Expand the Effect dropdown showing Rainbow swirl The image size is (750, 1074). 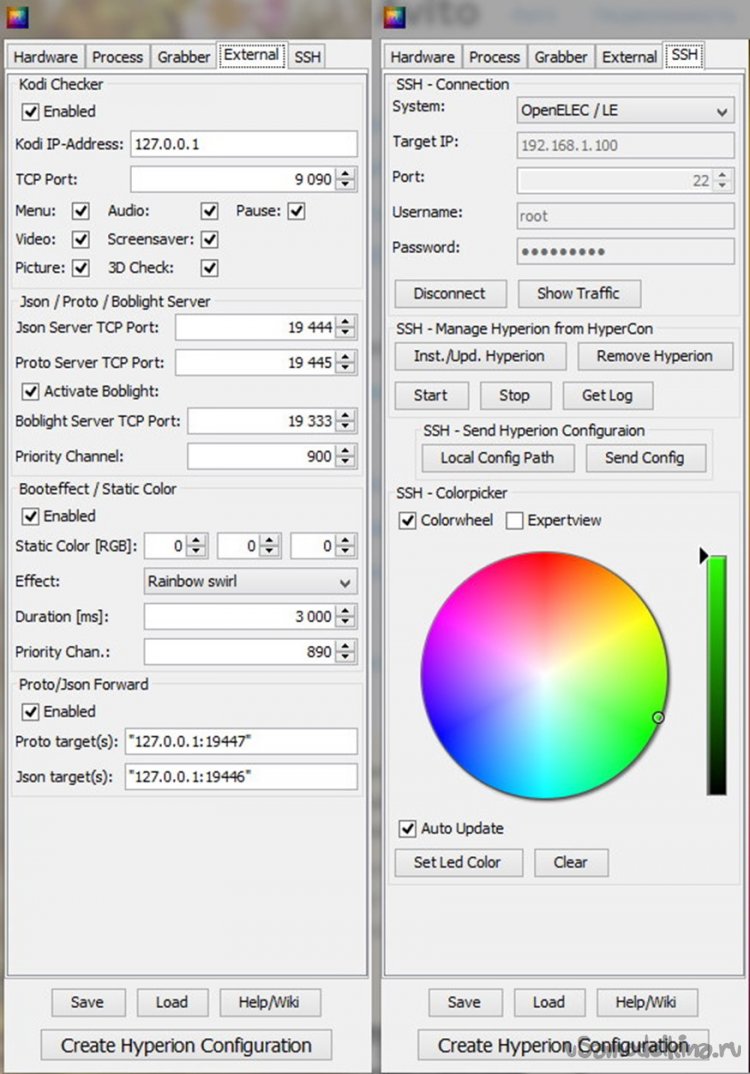pyautogui.click(x=250, y=582)
